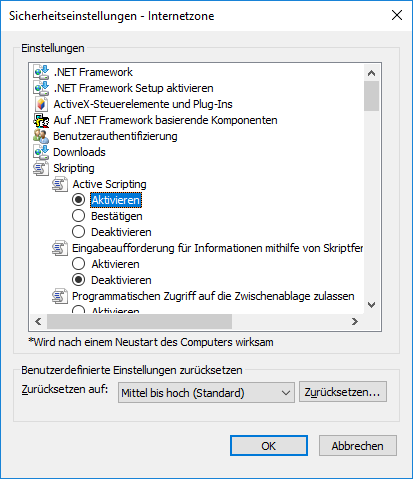The height and width of the screenshot is (479, 413).
Task: Enable Aktivieren for Eingabeaufforderung für Informationen
Action: tap(78, 264)
